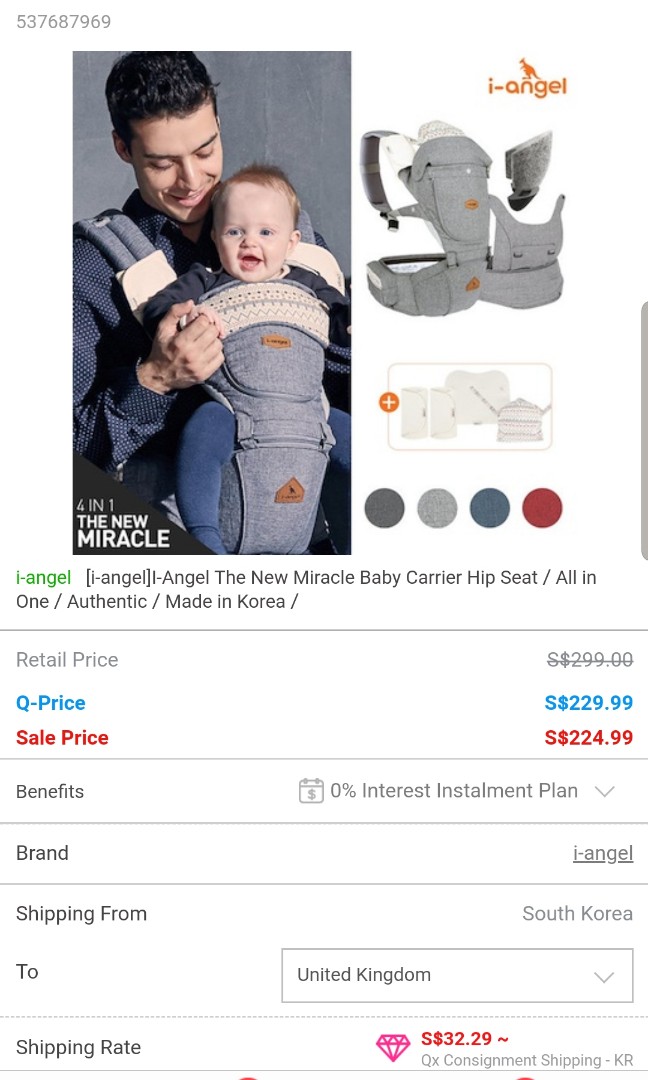Viewport: 648px width, 1080px height.
Task: Open the main baby carrier photo
Action: 212,302
